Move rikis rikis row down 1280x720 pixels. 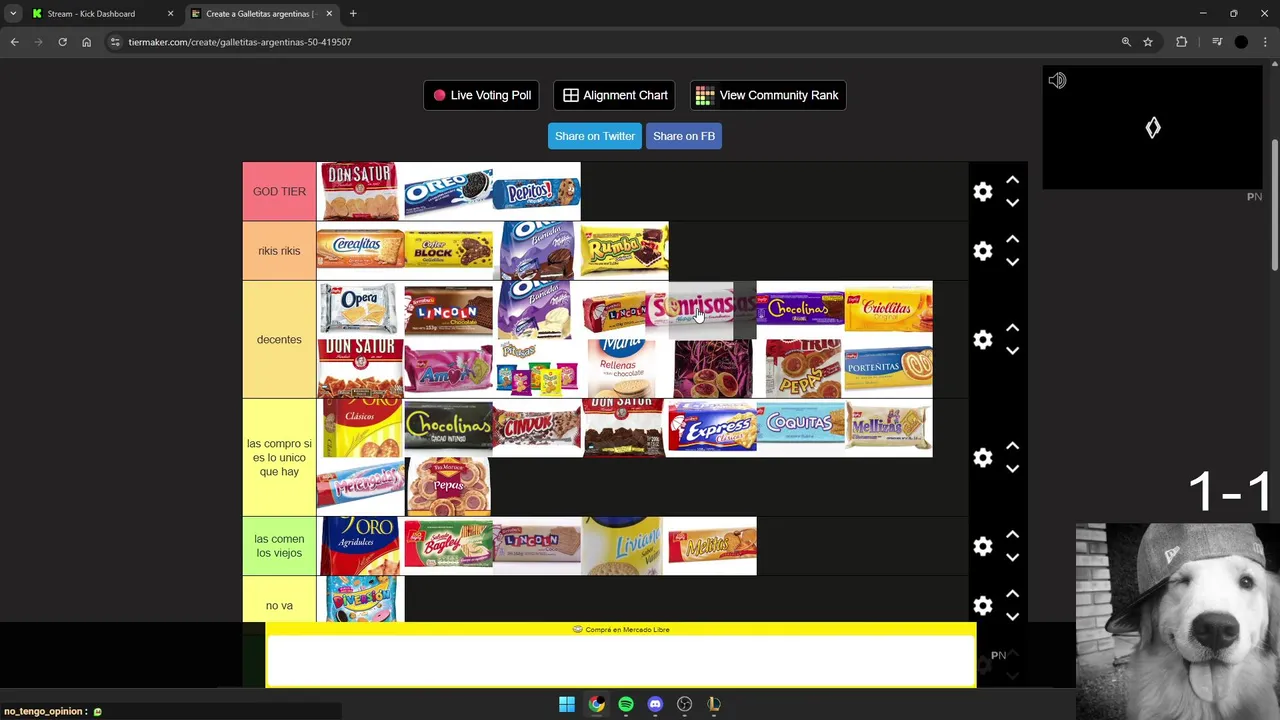point(1012,262)
